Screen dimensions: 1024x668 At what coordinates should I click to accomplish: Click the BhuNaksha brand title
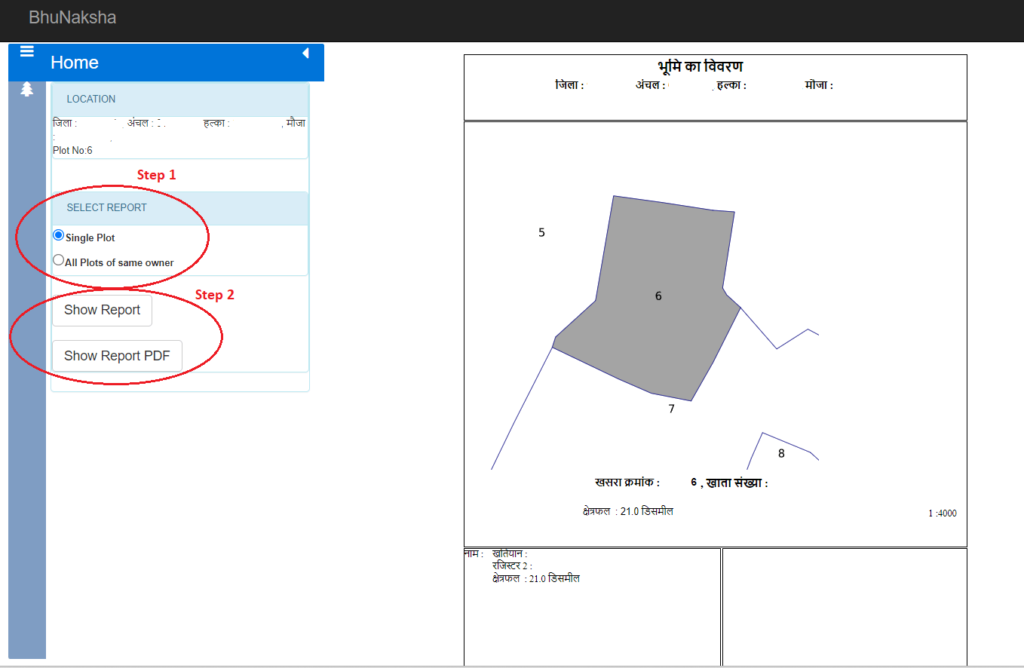pos(72,17)
